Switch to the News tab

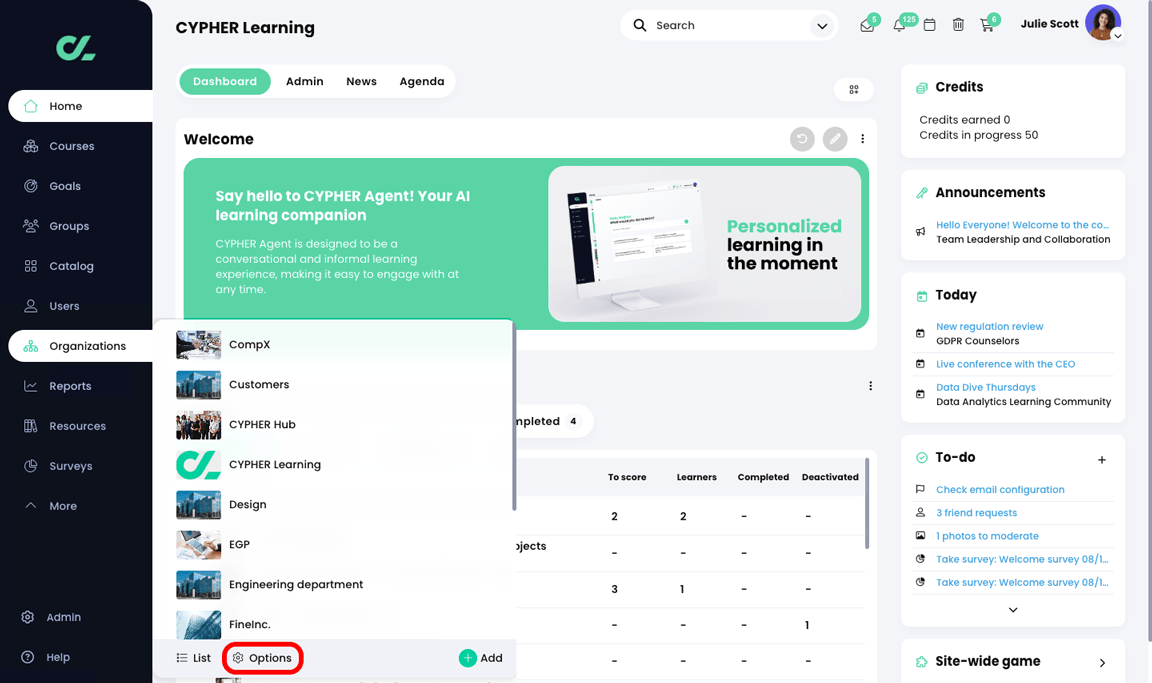(361, 82)
